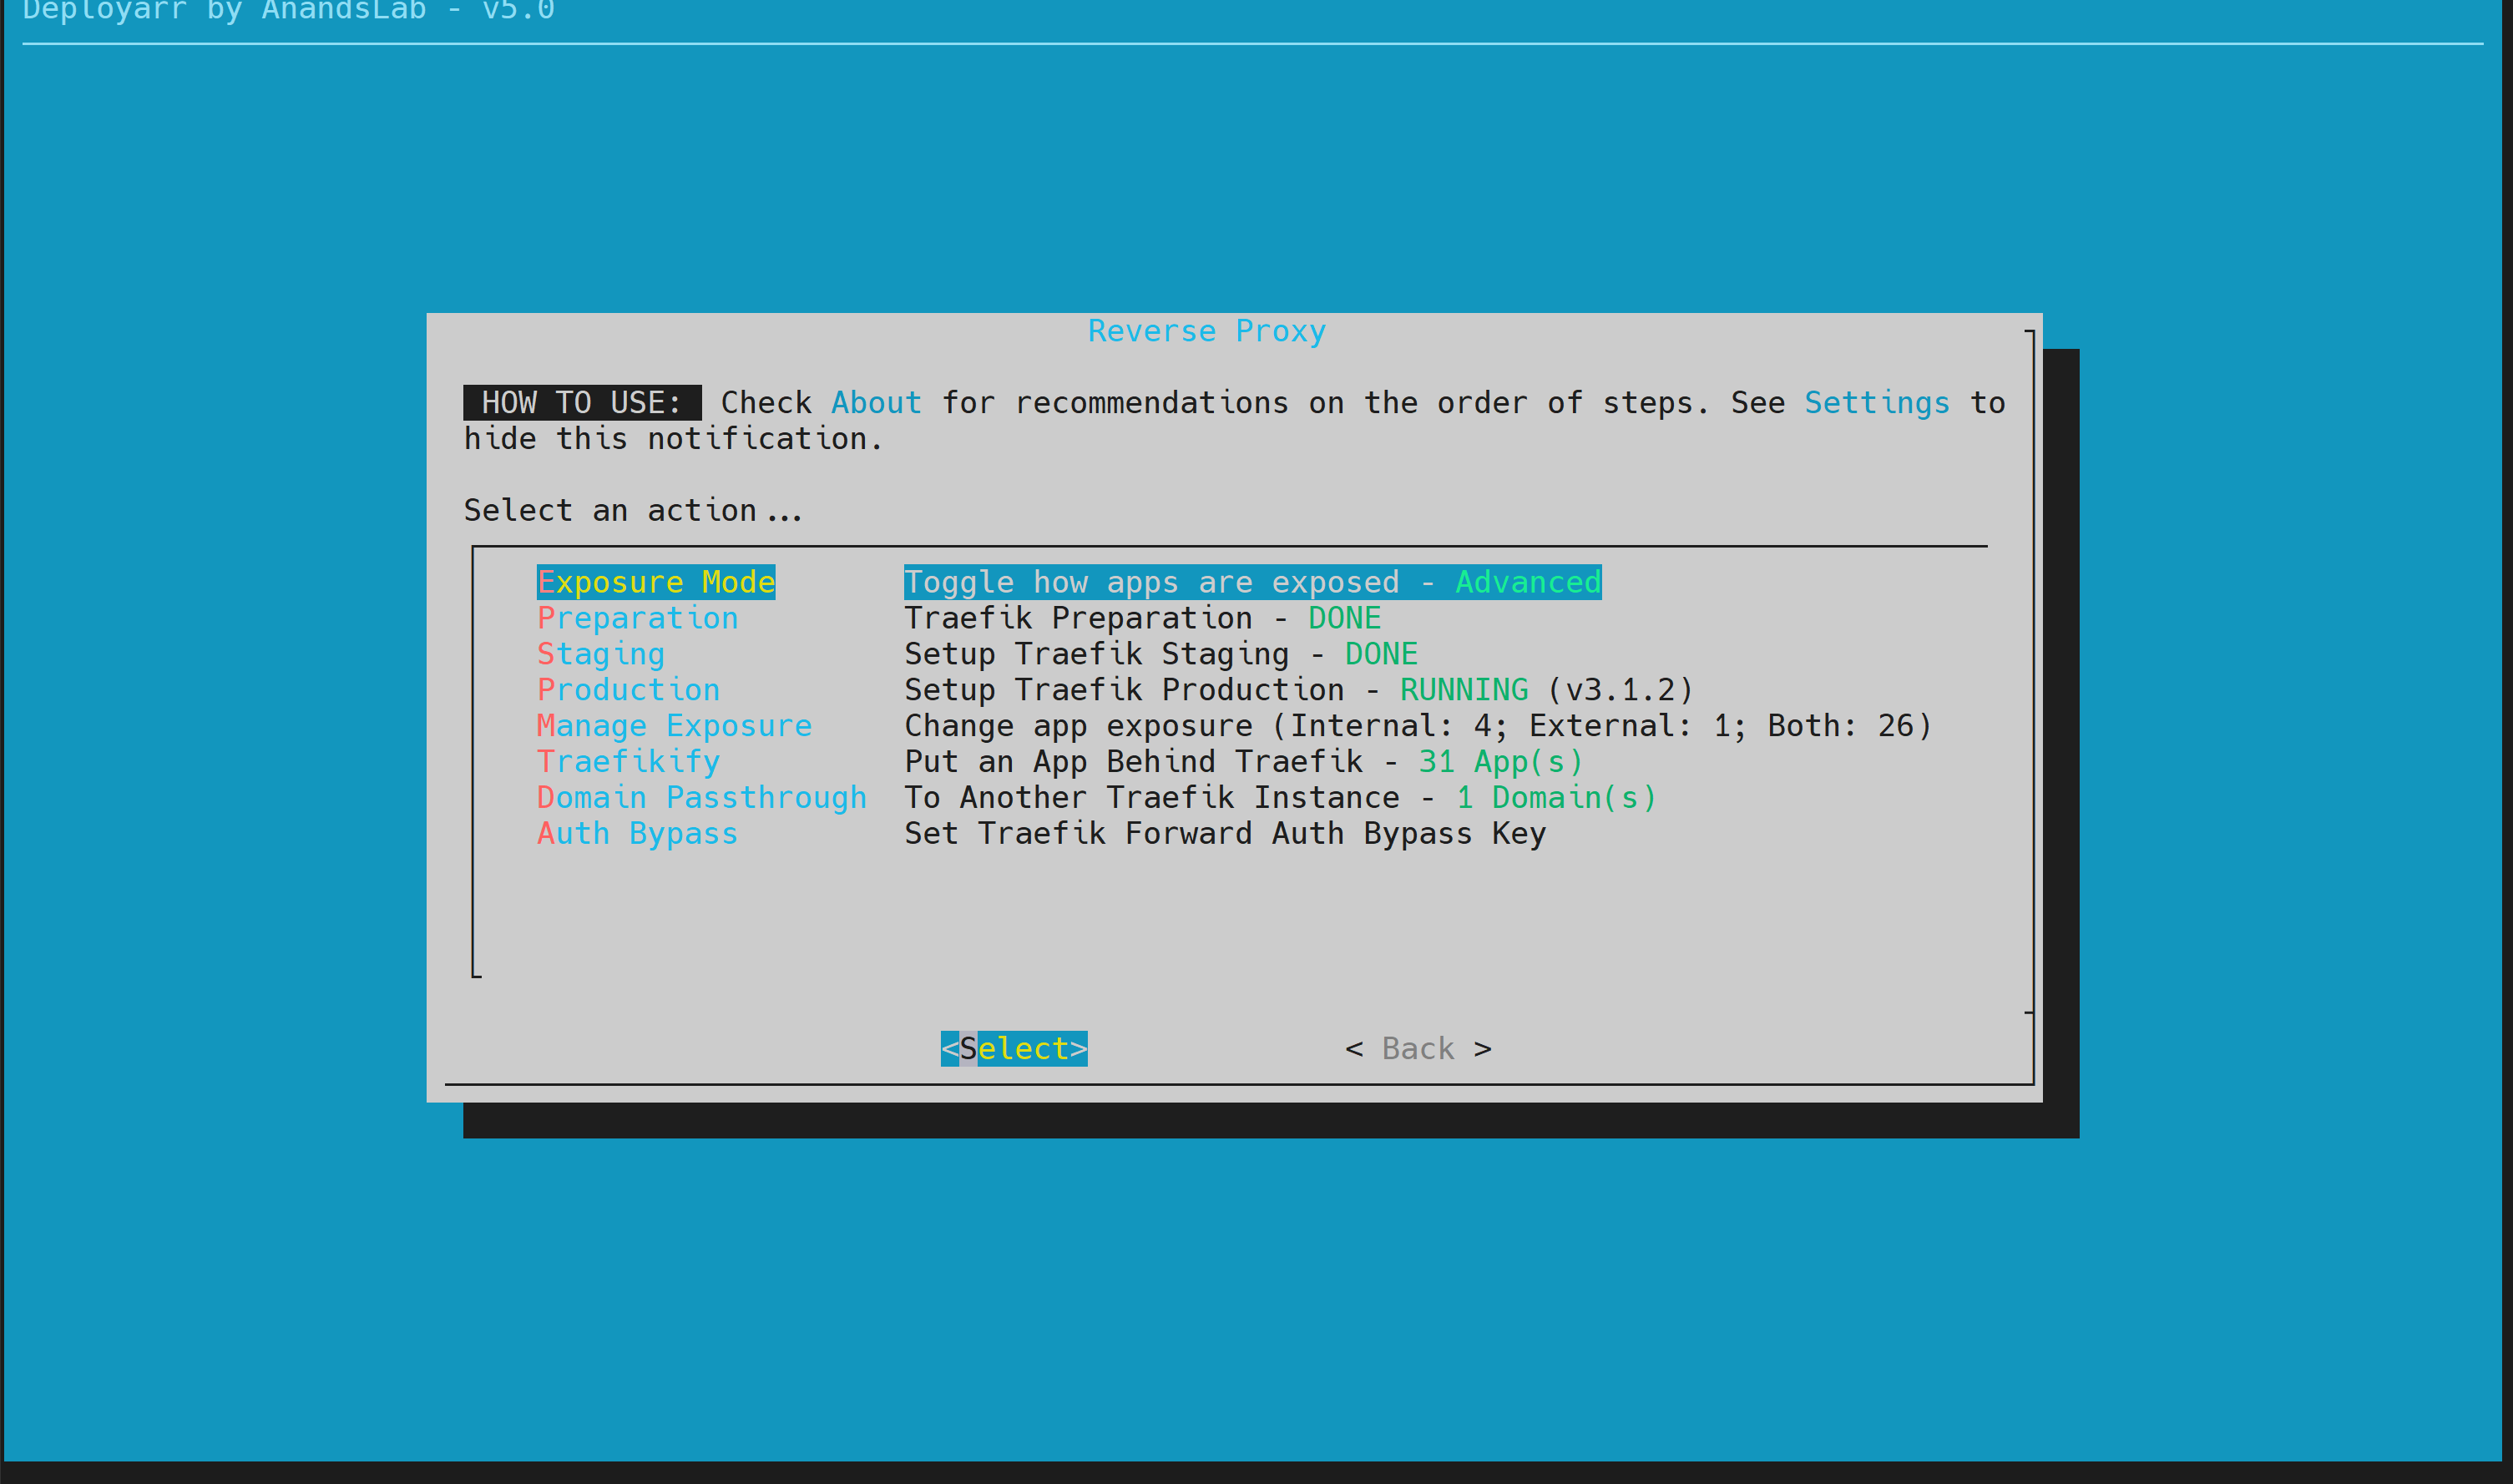
Task: Click the About link in the notice
Action: click(x=876, y=403)
